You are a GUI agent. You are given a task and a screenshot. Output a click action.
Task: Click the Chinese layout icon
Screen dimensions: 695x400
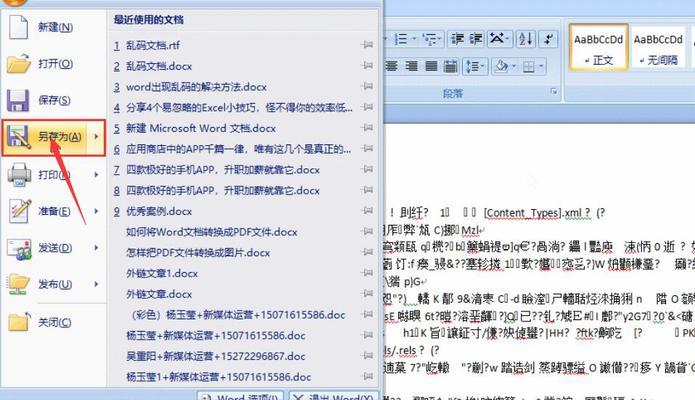(x=496, y=39)
